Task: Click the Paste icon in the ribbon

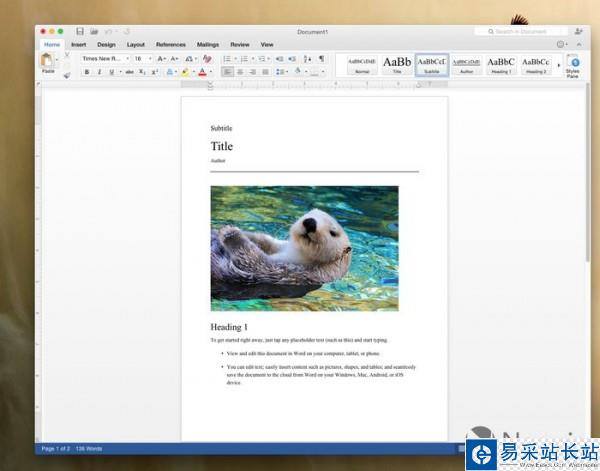Action: tap(47, 63)
